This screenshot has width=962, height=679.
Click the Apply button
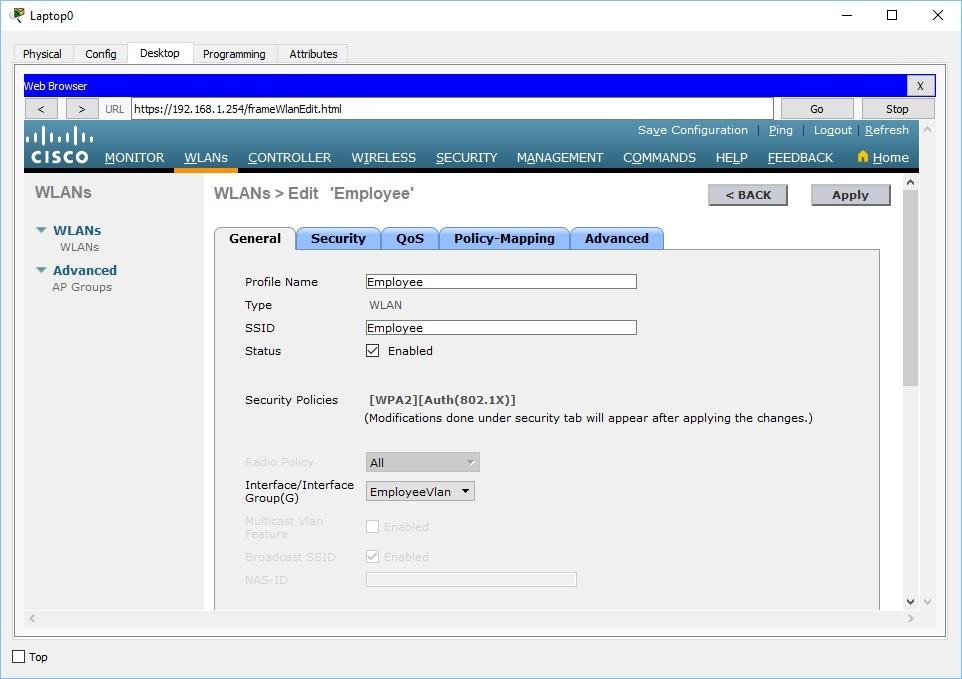[849, 195]
